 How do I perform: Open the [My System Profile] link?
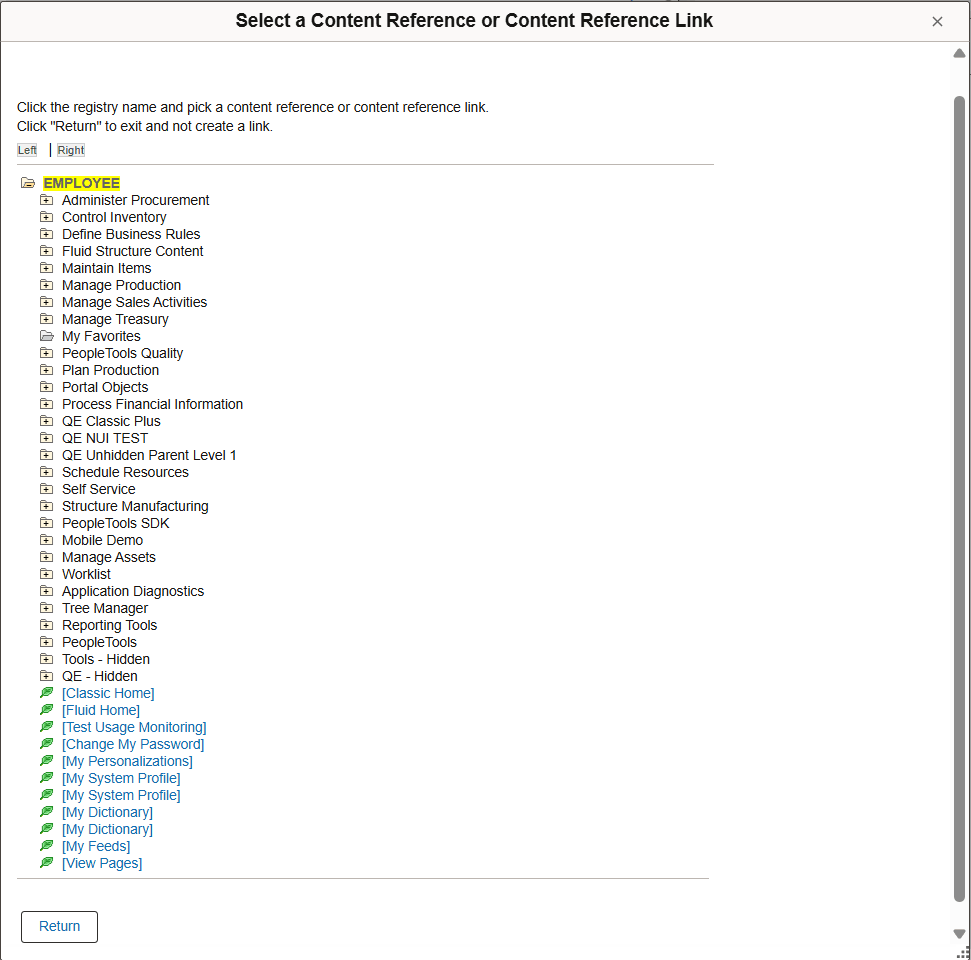(121, 778)
